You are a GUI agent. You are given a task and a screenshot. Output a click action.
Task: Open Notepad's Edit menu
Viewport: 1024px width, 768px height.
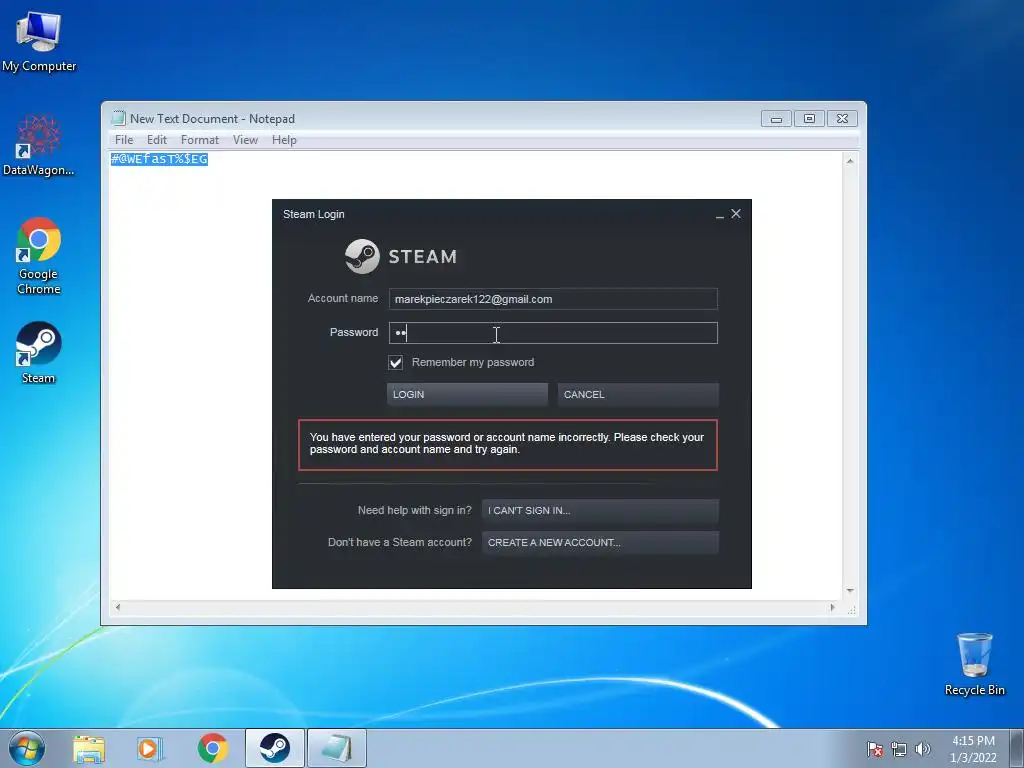click(157, 140)
